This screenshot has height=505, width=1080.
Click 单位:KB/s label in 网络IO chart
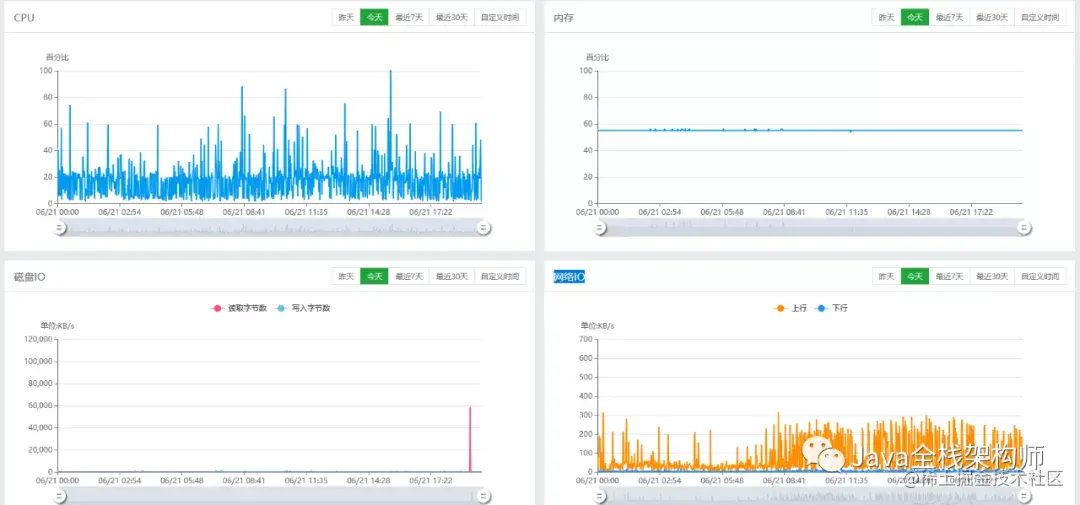point(597,325)
